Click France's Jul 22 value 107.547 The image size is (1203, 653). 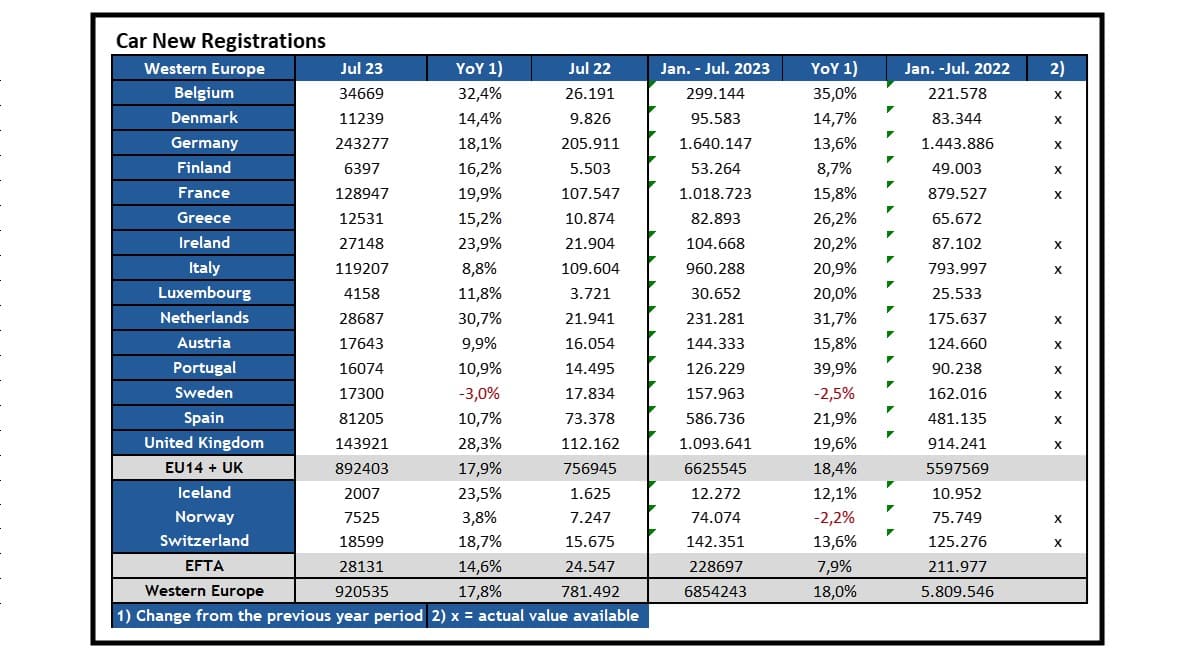point(589,194)
